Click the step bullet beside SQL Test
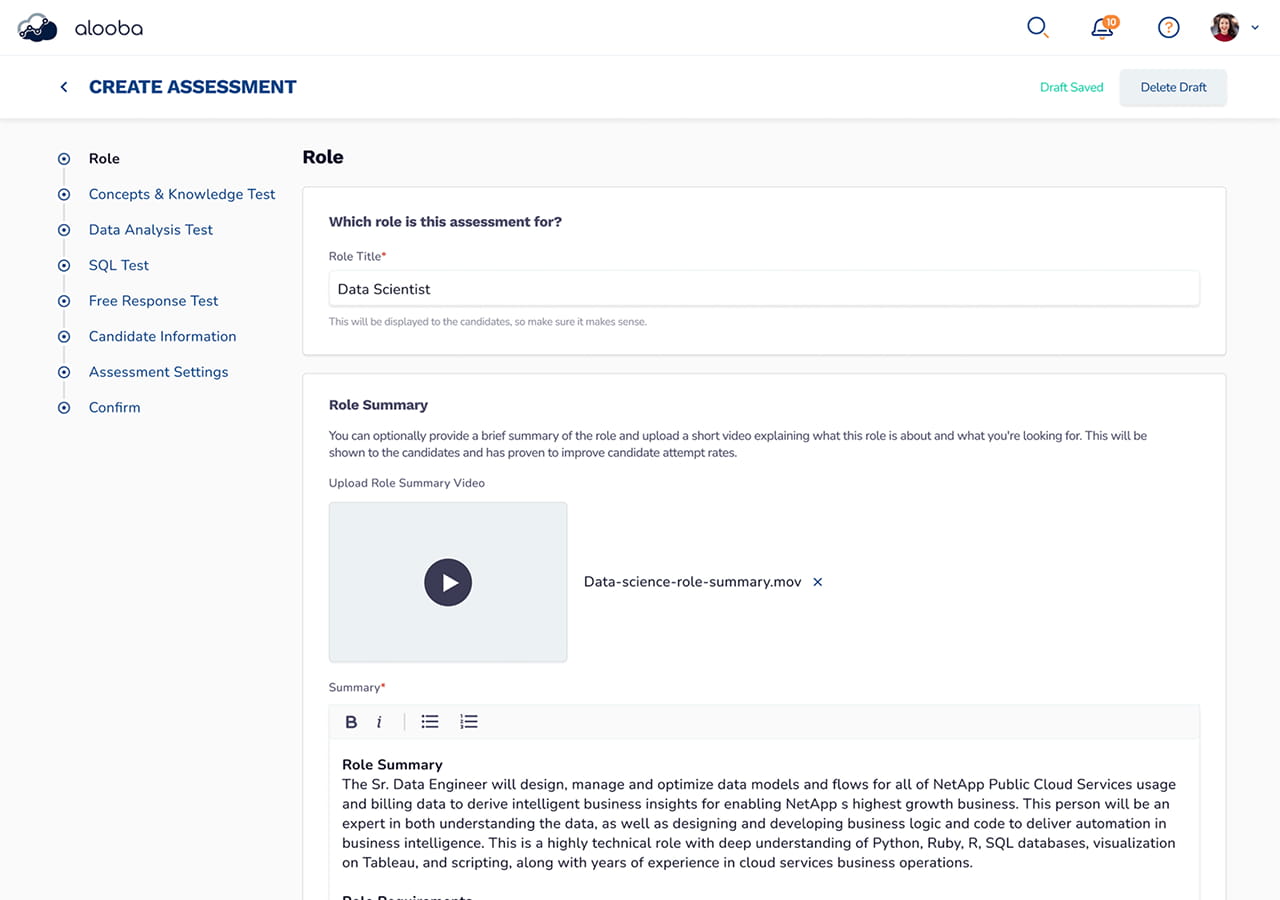The width and height of the screenshot is (1280, 900). (x=64, y=265)
